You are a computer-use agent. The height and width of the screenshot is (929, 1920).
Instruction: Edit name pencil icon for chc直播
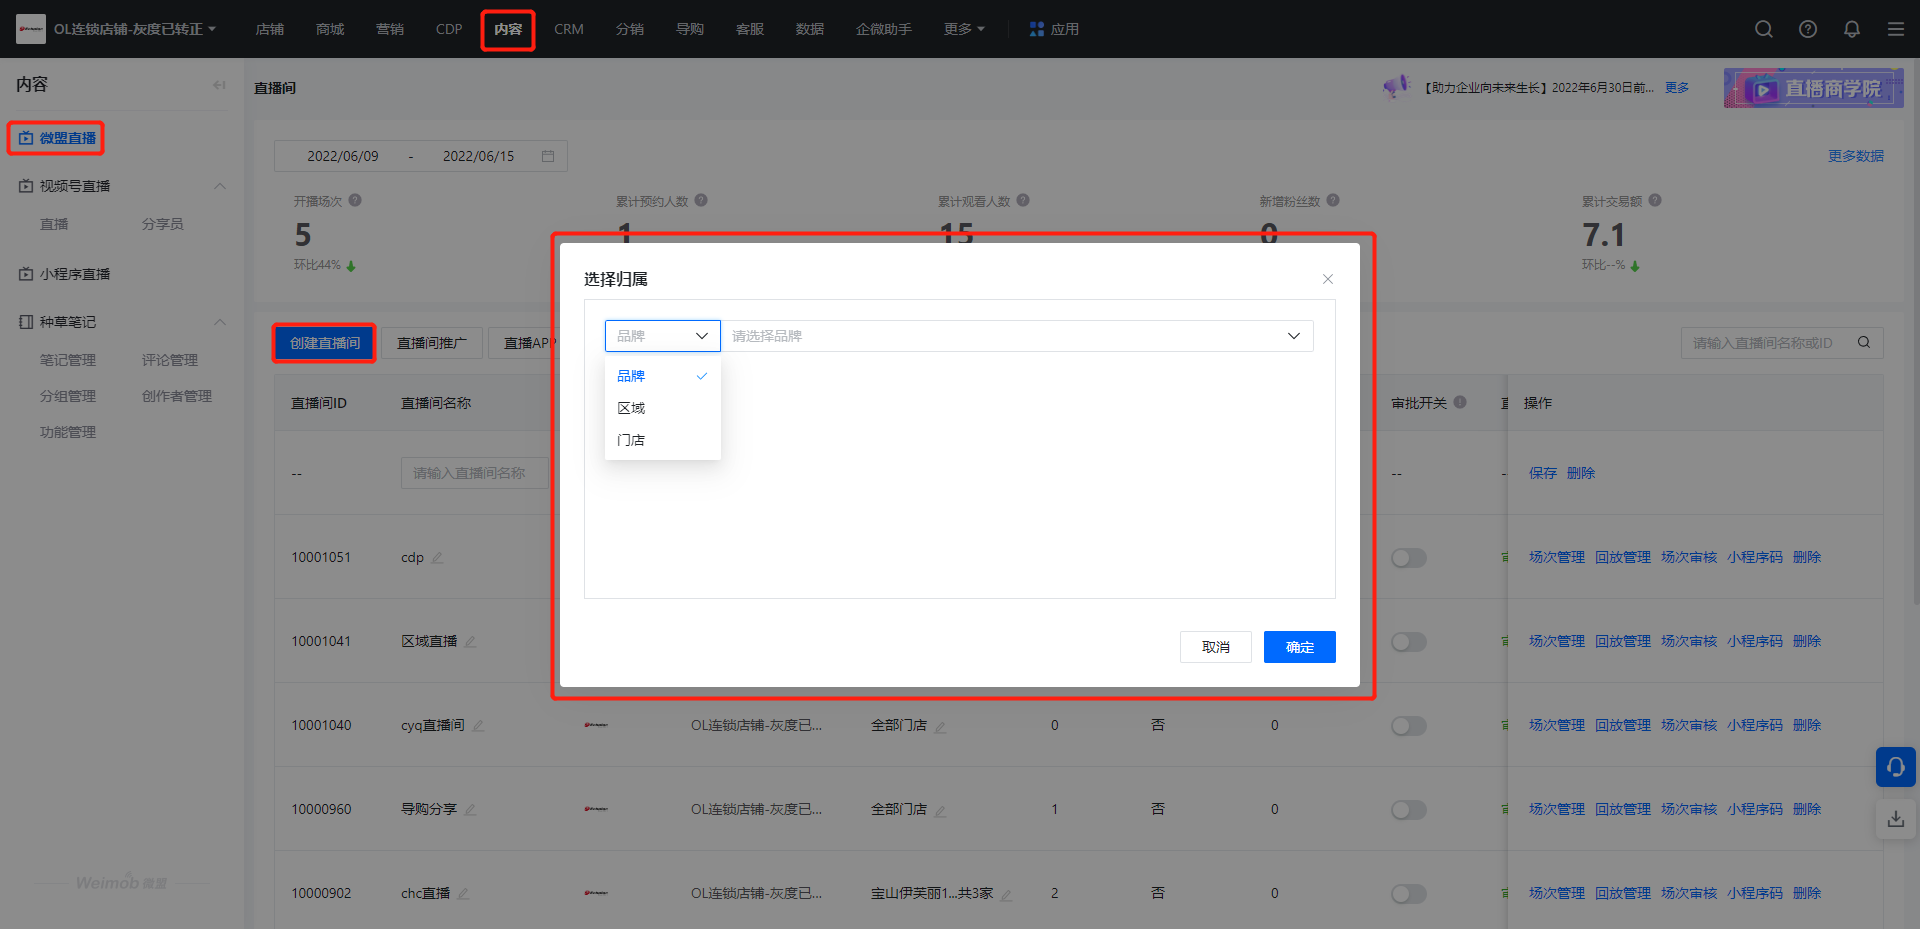point(463,893)
